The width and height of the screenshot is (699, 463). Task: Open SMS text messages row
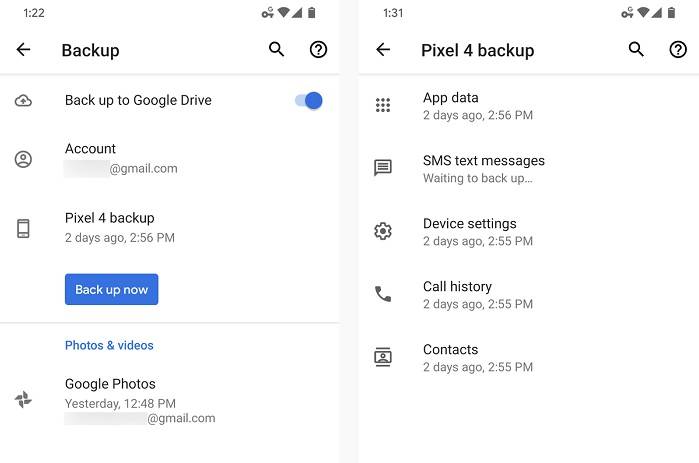tap(528, 169)
